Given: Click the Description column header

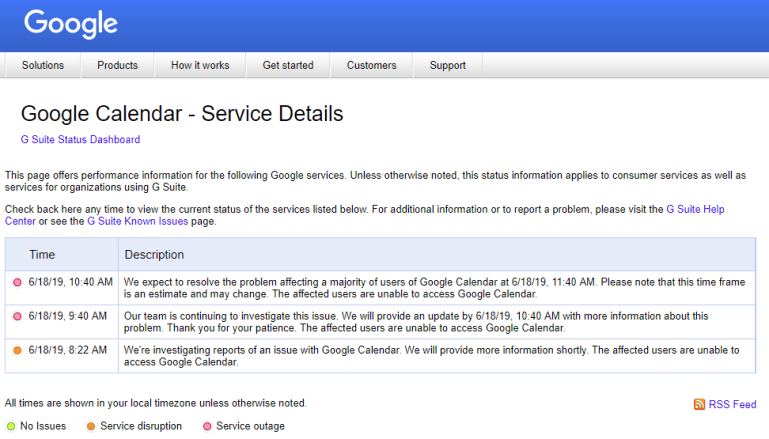Looking at the screenshot, I should point(154,254).
